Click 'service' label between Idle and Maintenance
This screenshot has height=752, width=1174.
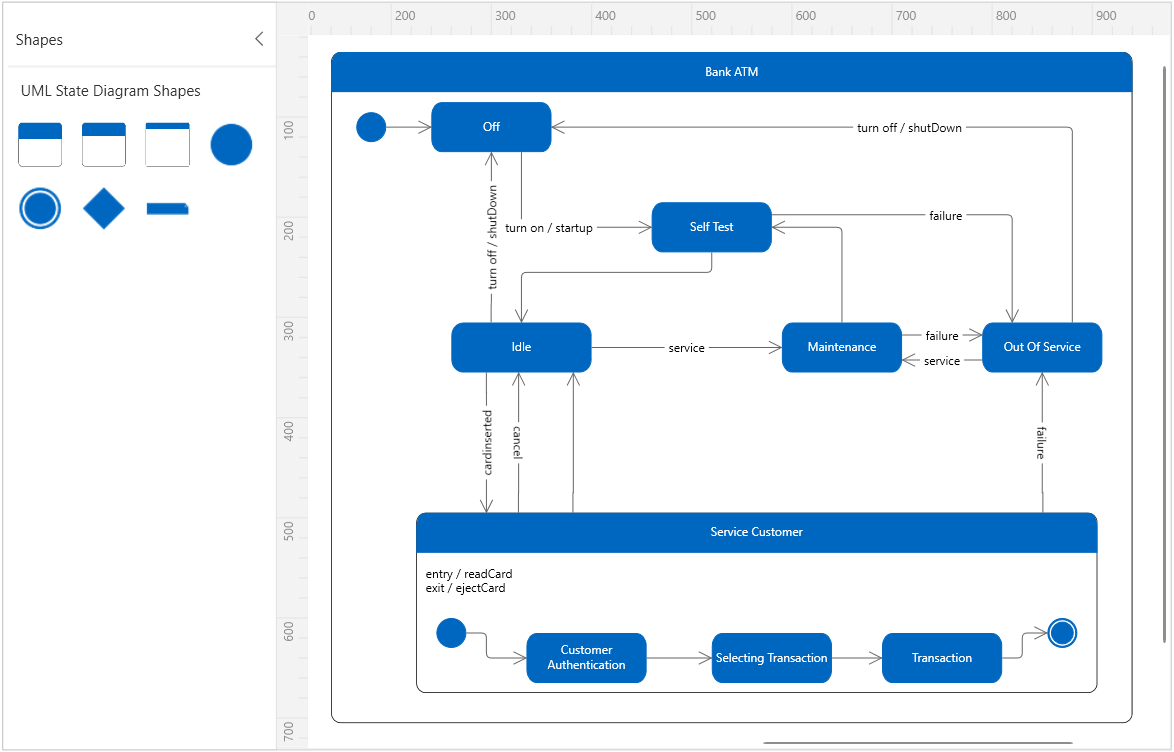pyautogui.click(x=687, y=348)
